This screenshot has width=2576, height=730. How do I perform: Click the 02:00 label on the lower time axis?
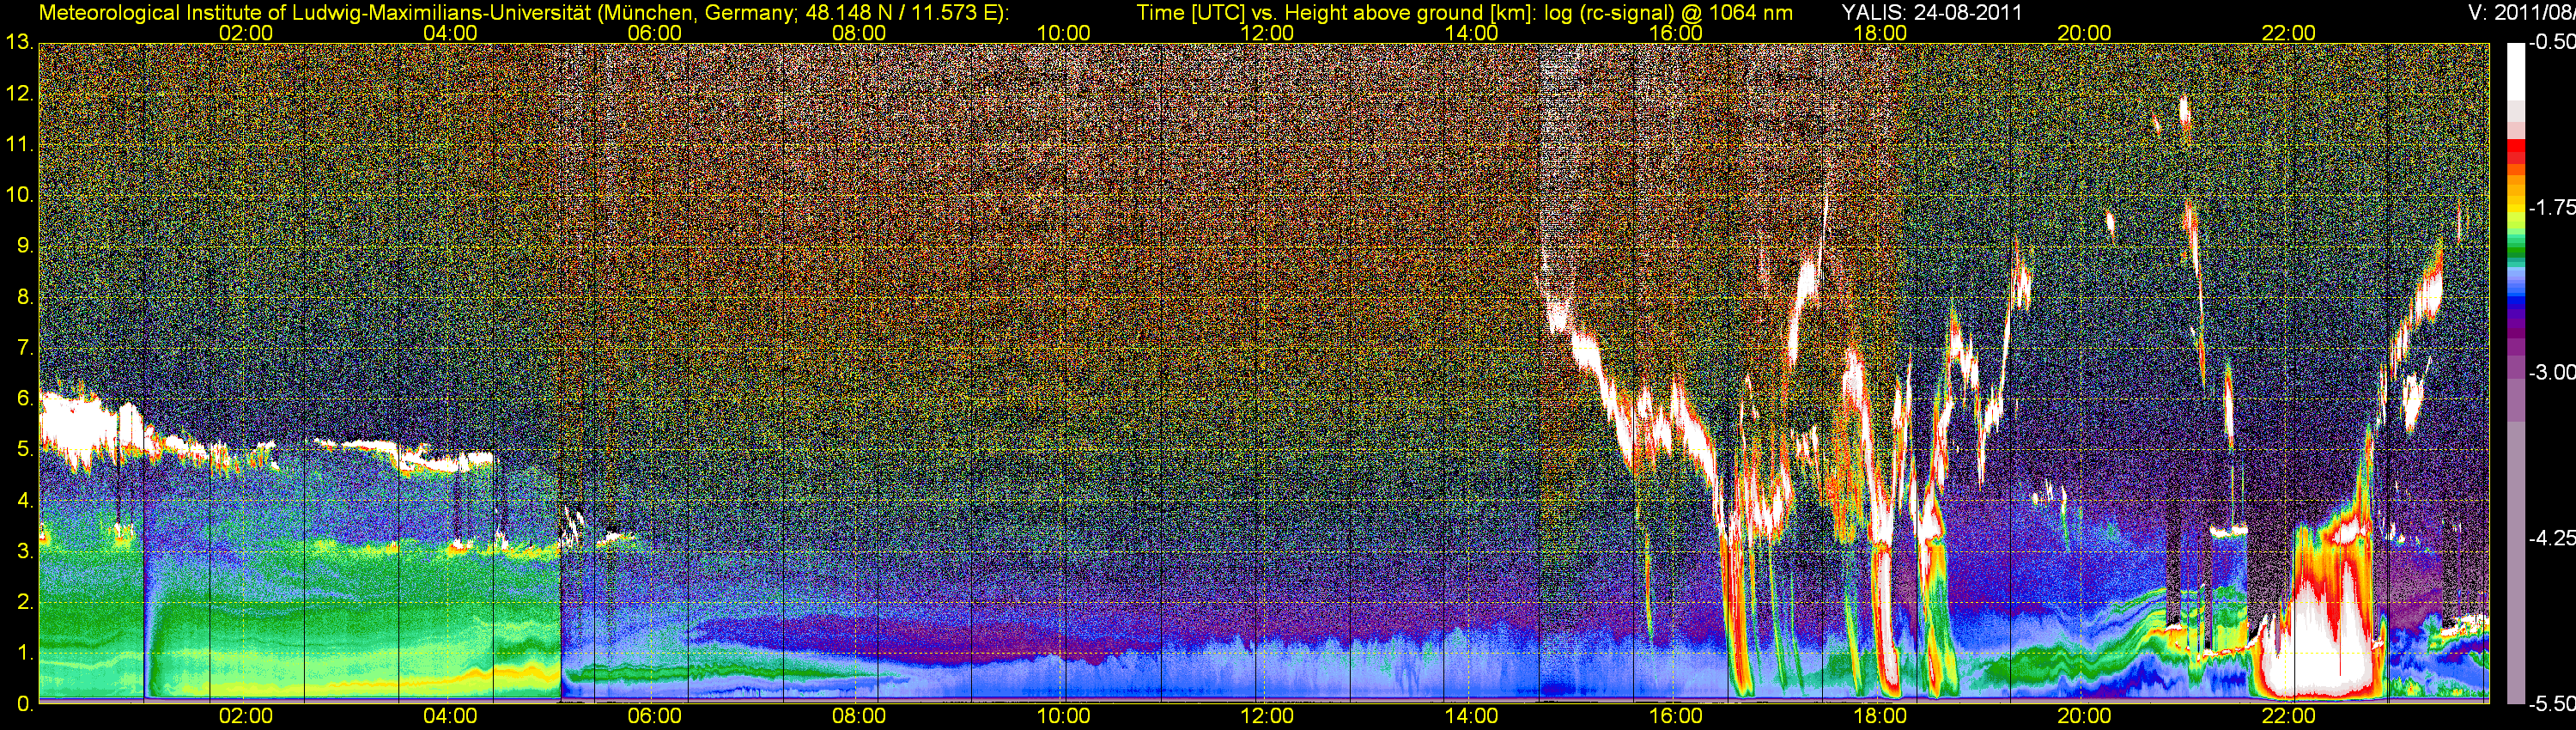tap(246, 716)
